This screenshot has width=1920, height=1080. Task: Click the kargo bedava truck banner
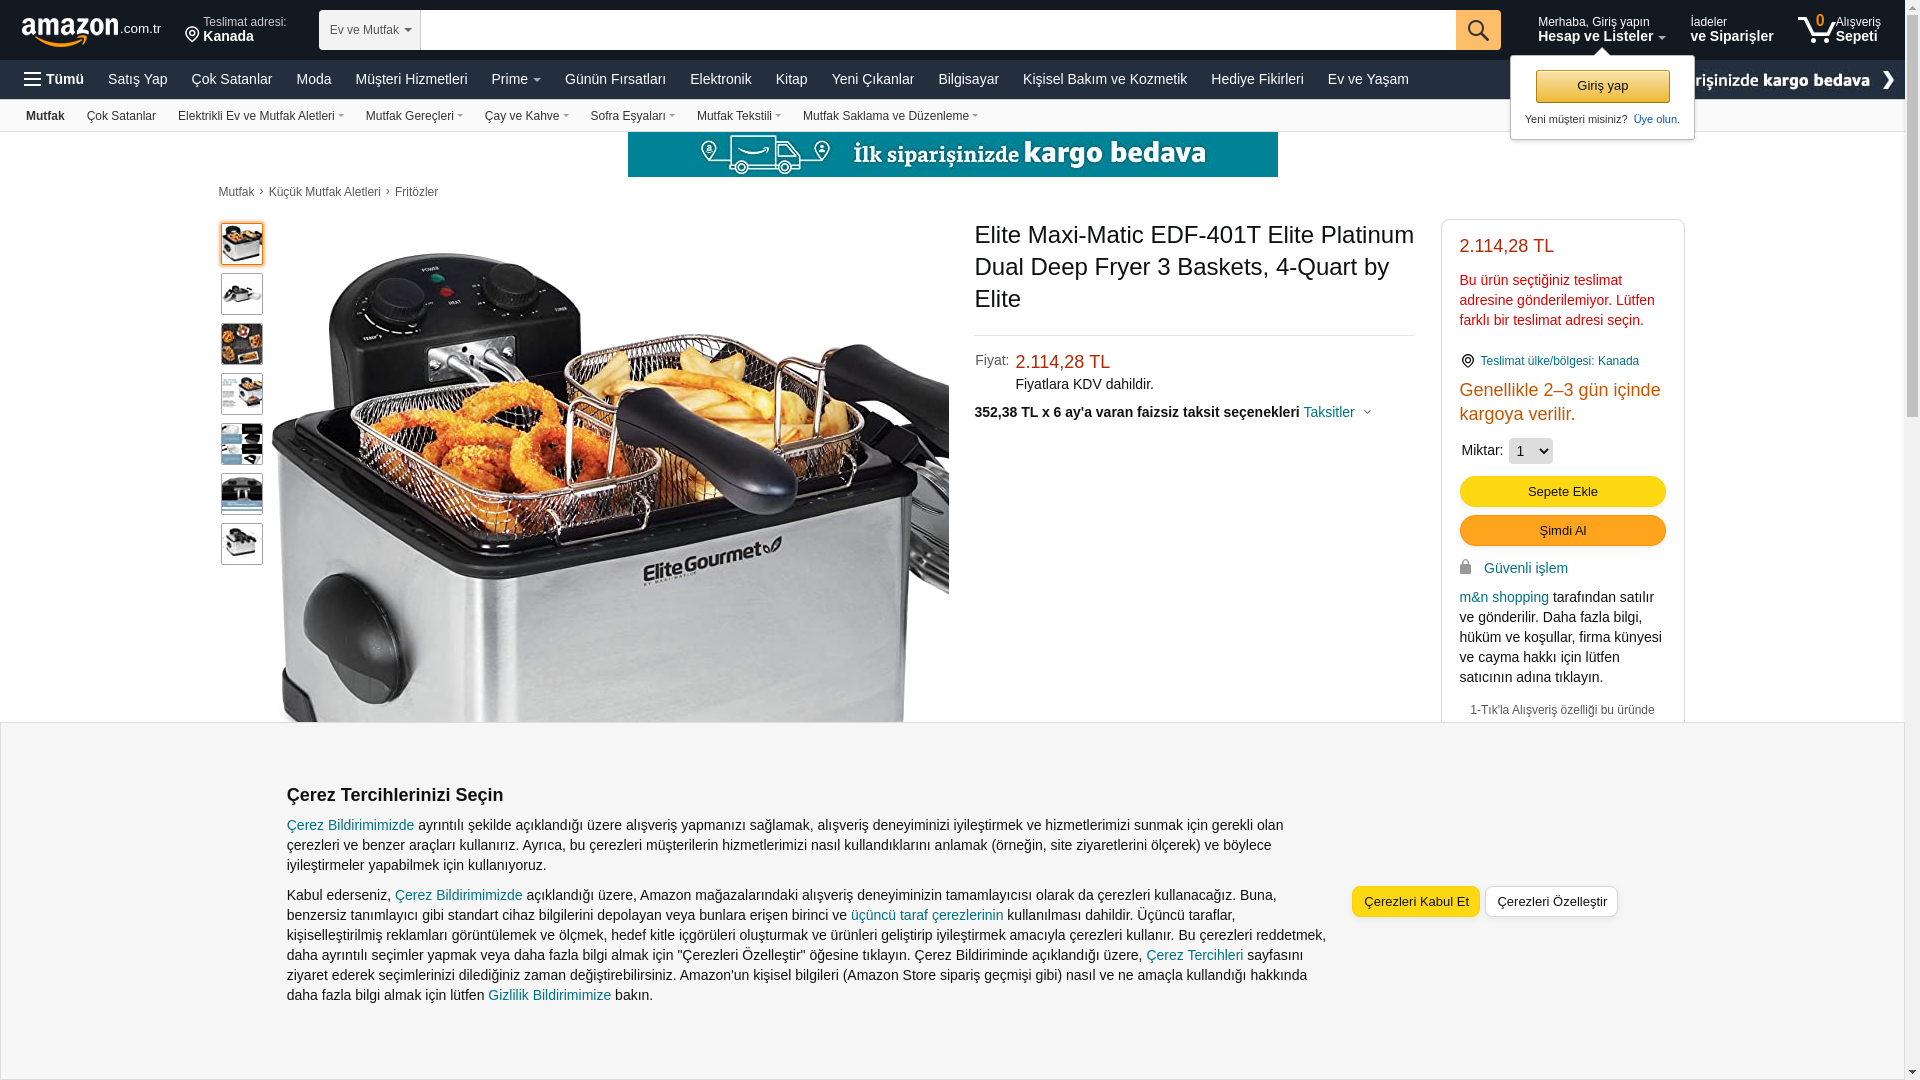[x=952, y=154]
